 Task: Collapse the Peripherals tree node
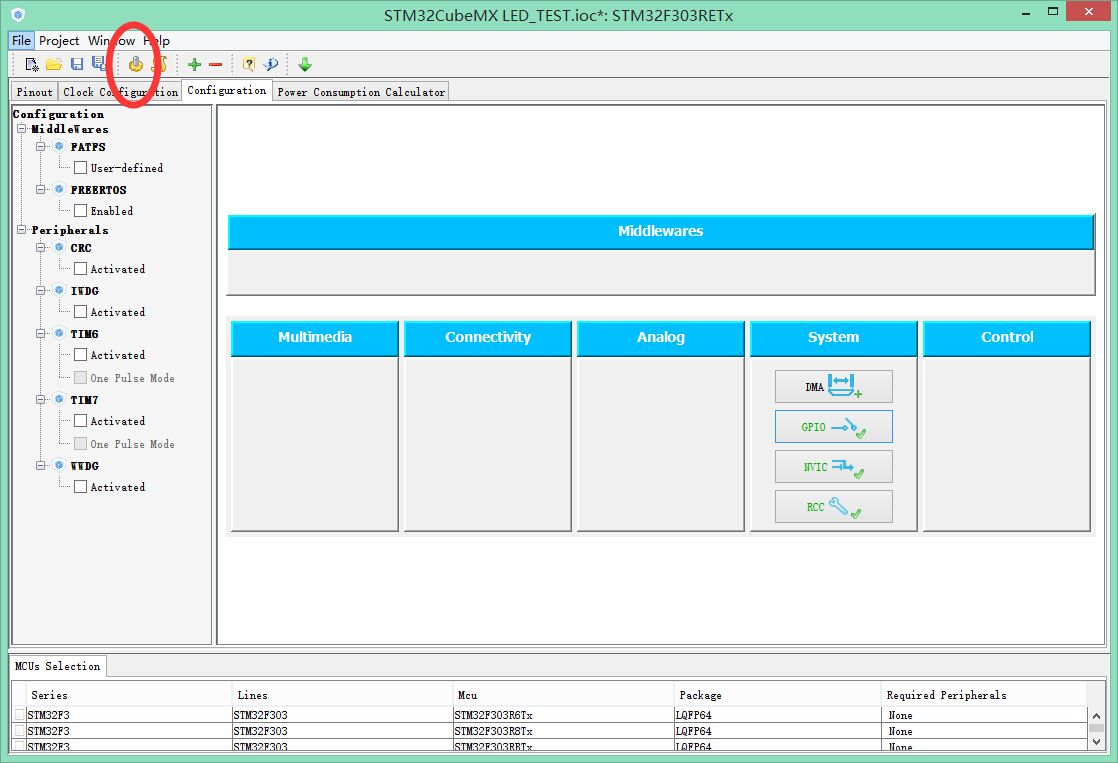coord(21,230)
